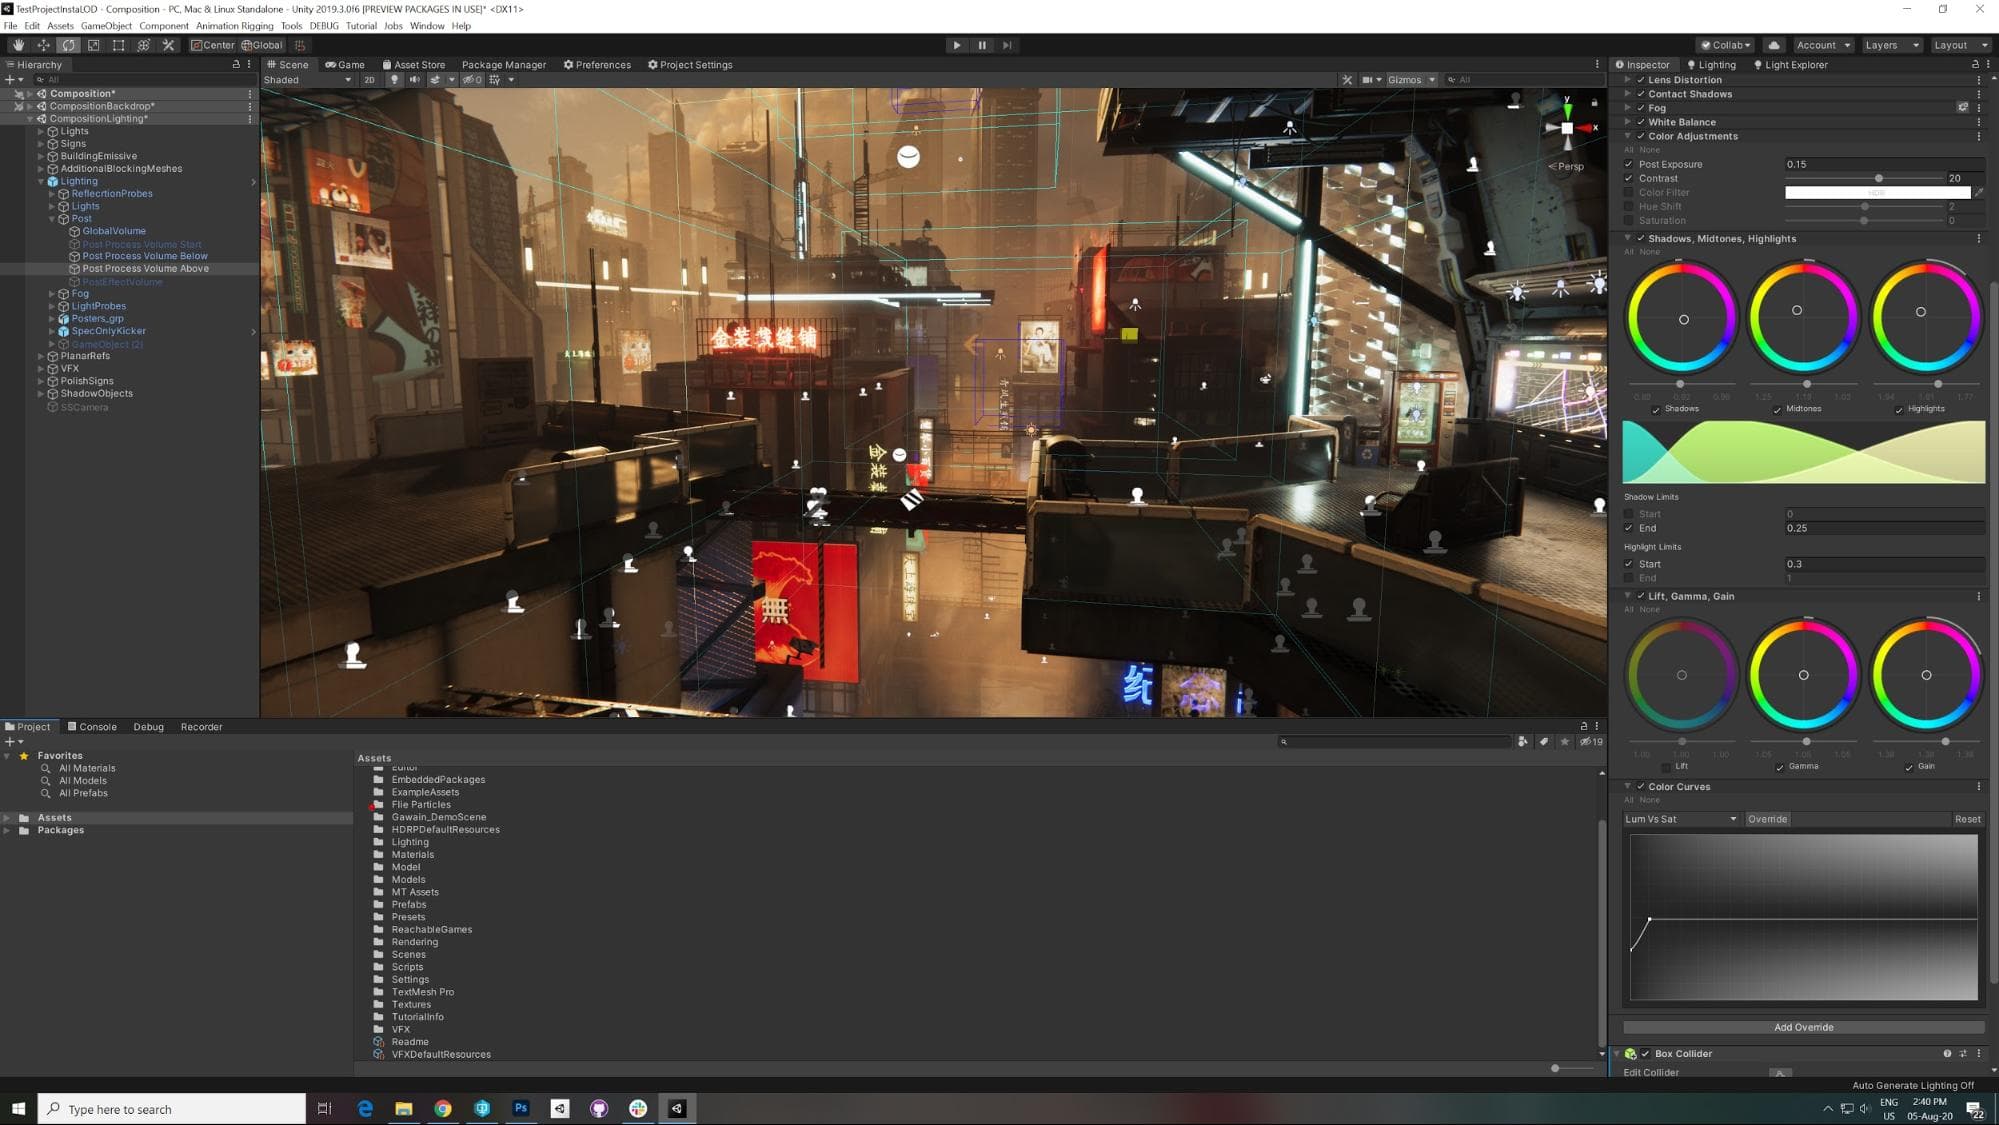Select the Rotate tool in the toolbar
Viewport: 1999px width, 1125px height.
coord(68,45)
